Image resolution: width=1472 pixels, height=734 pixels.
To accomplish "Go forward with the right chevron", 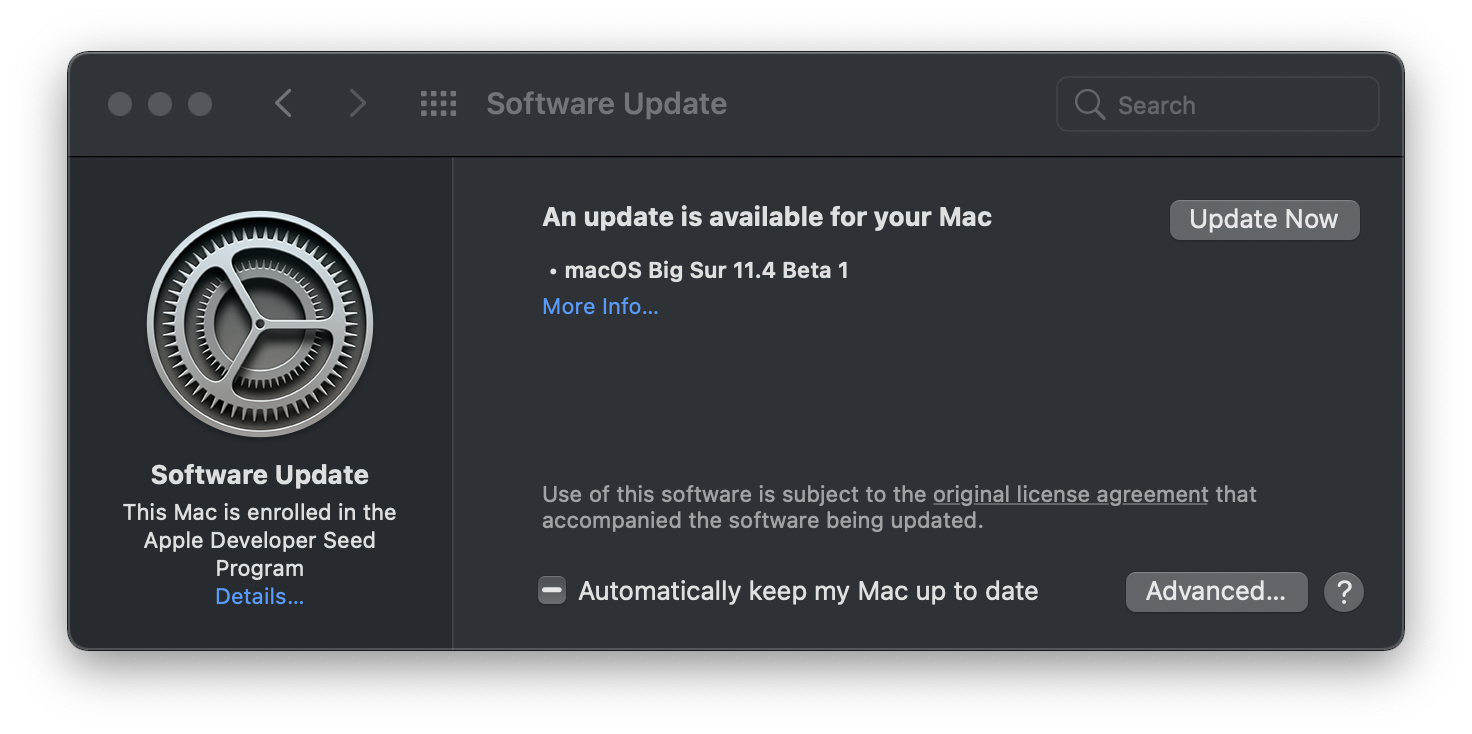I will click(357, 103).
